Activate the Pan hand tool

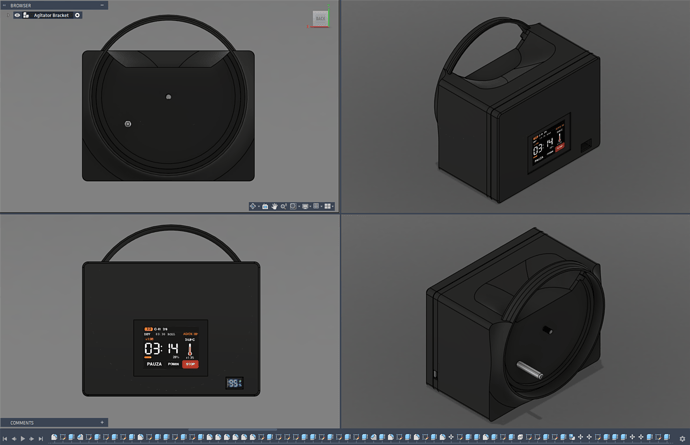click(x=275, y=206)
